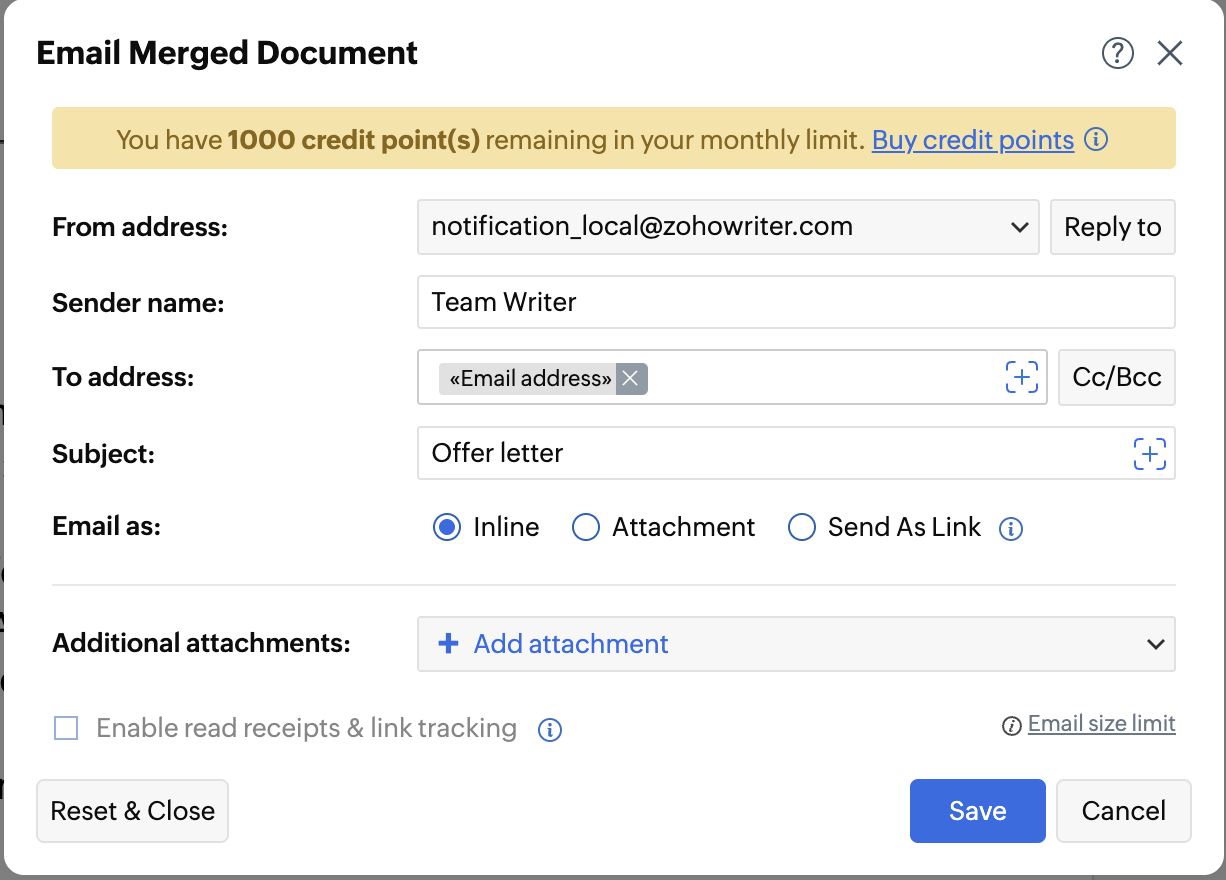Screen dimensions: 1226x880
Task: Insert merge field in To address box
Action: 1021,377
